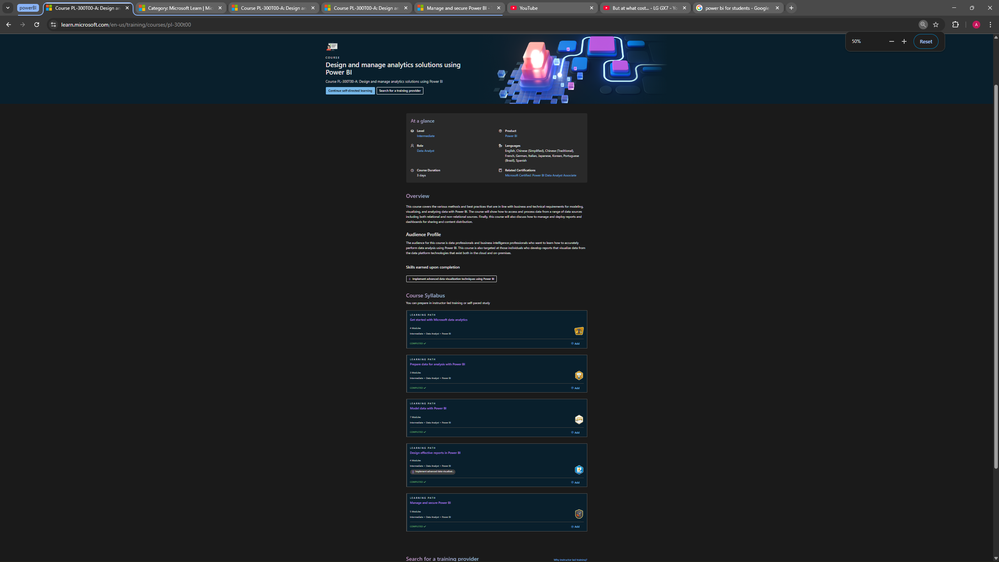The image size is (999, 562).
Task: Open the 'Power BI' product link
Action: [511, 136]
